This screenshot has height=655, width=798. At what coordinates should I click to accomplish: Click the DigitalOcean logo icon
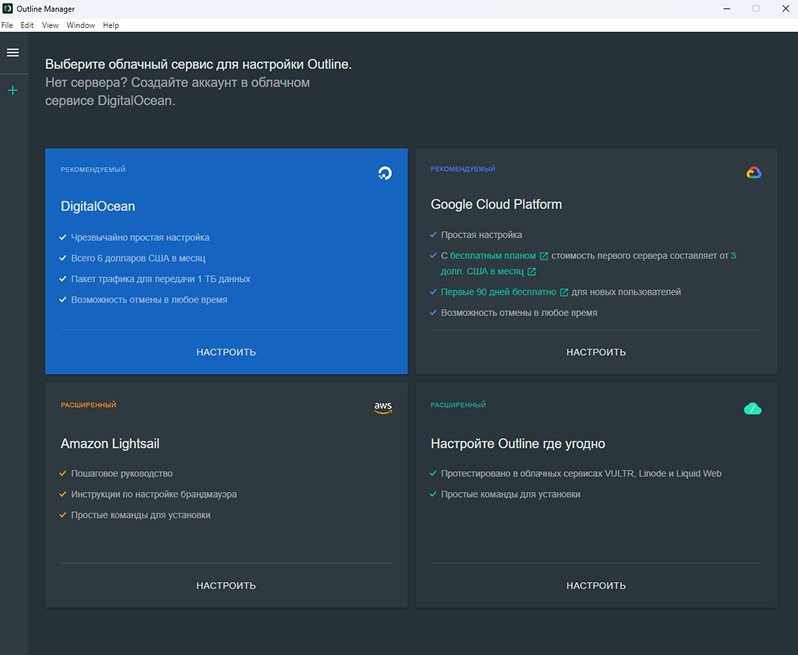coord(385,173)
